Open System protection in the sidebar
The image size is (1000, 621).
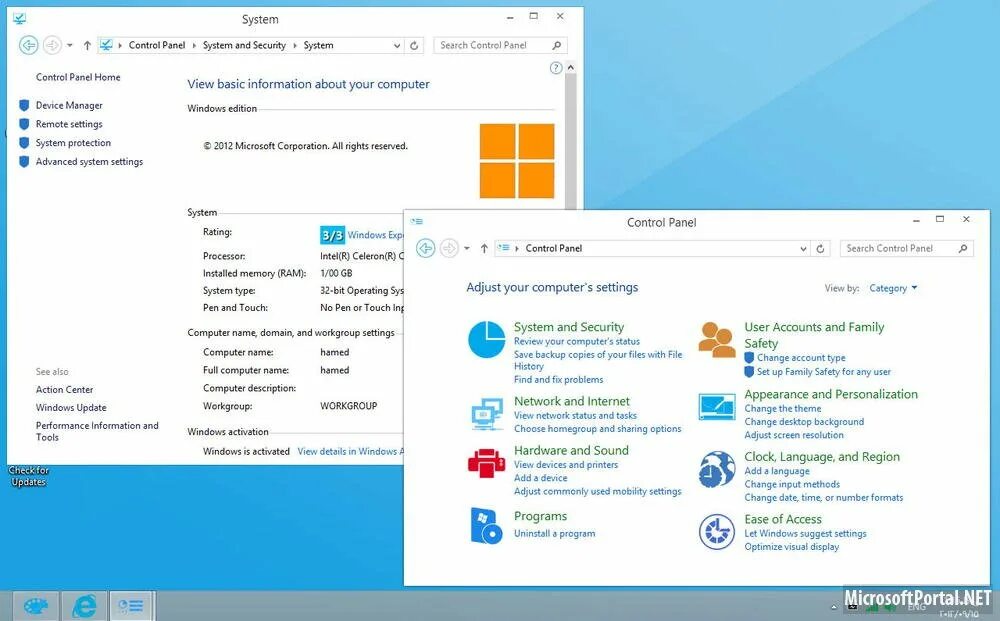coord(73,143)
